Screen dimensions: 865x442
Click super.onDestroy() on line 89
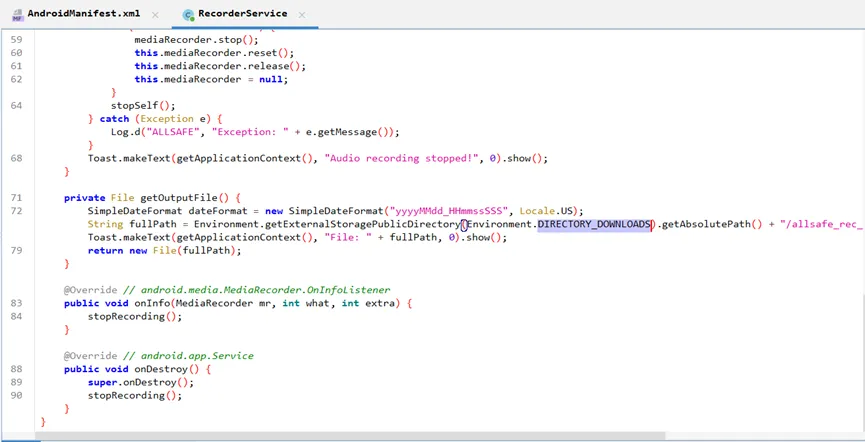(141, 382)
